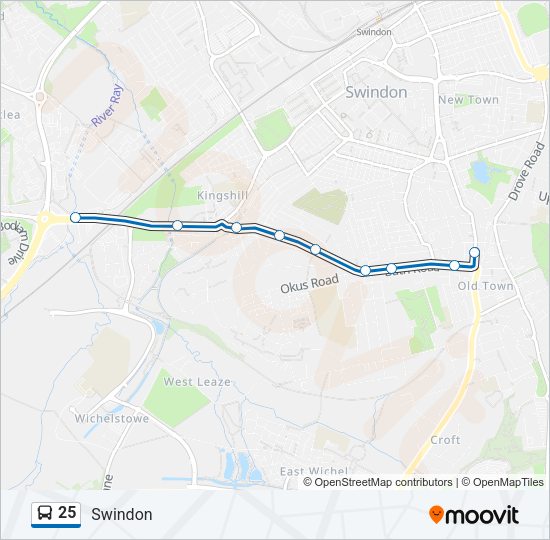Click the westernmost stop marker on route
550x540 pixels.
coord(75,218)
